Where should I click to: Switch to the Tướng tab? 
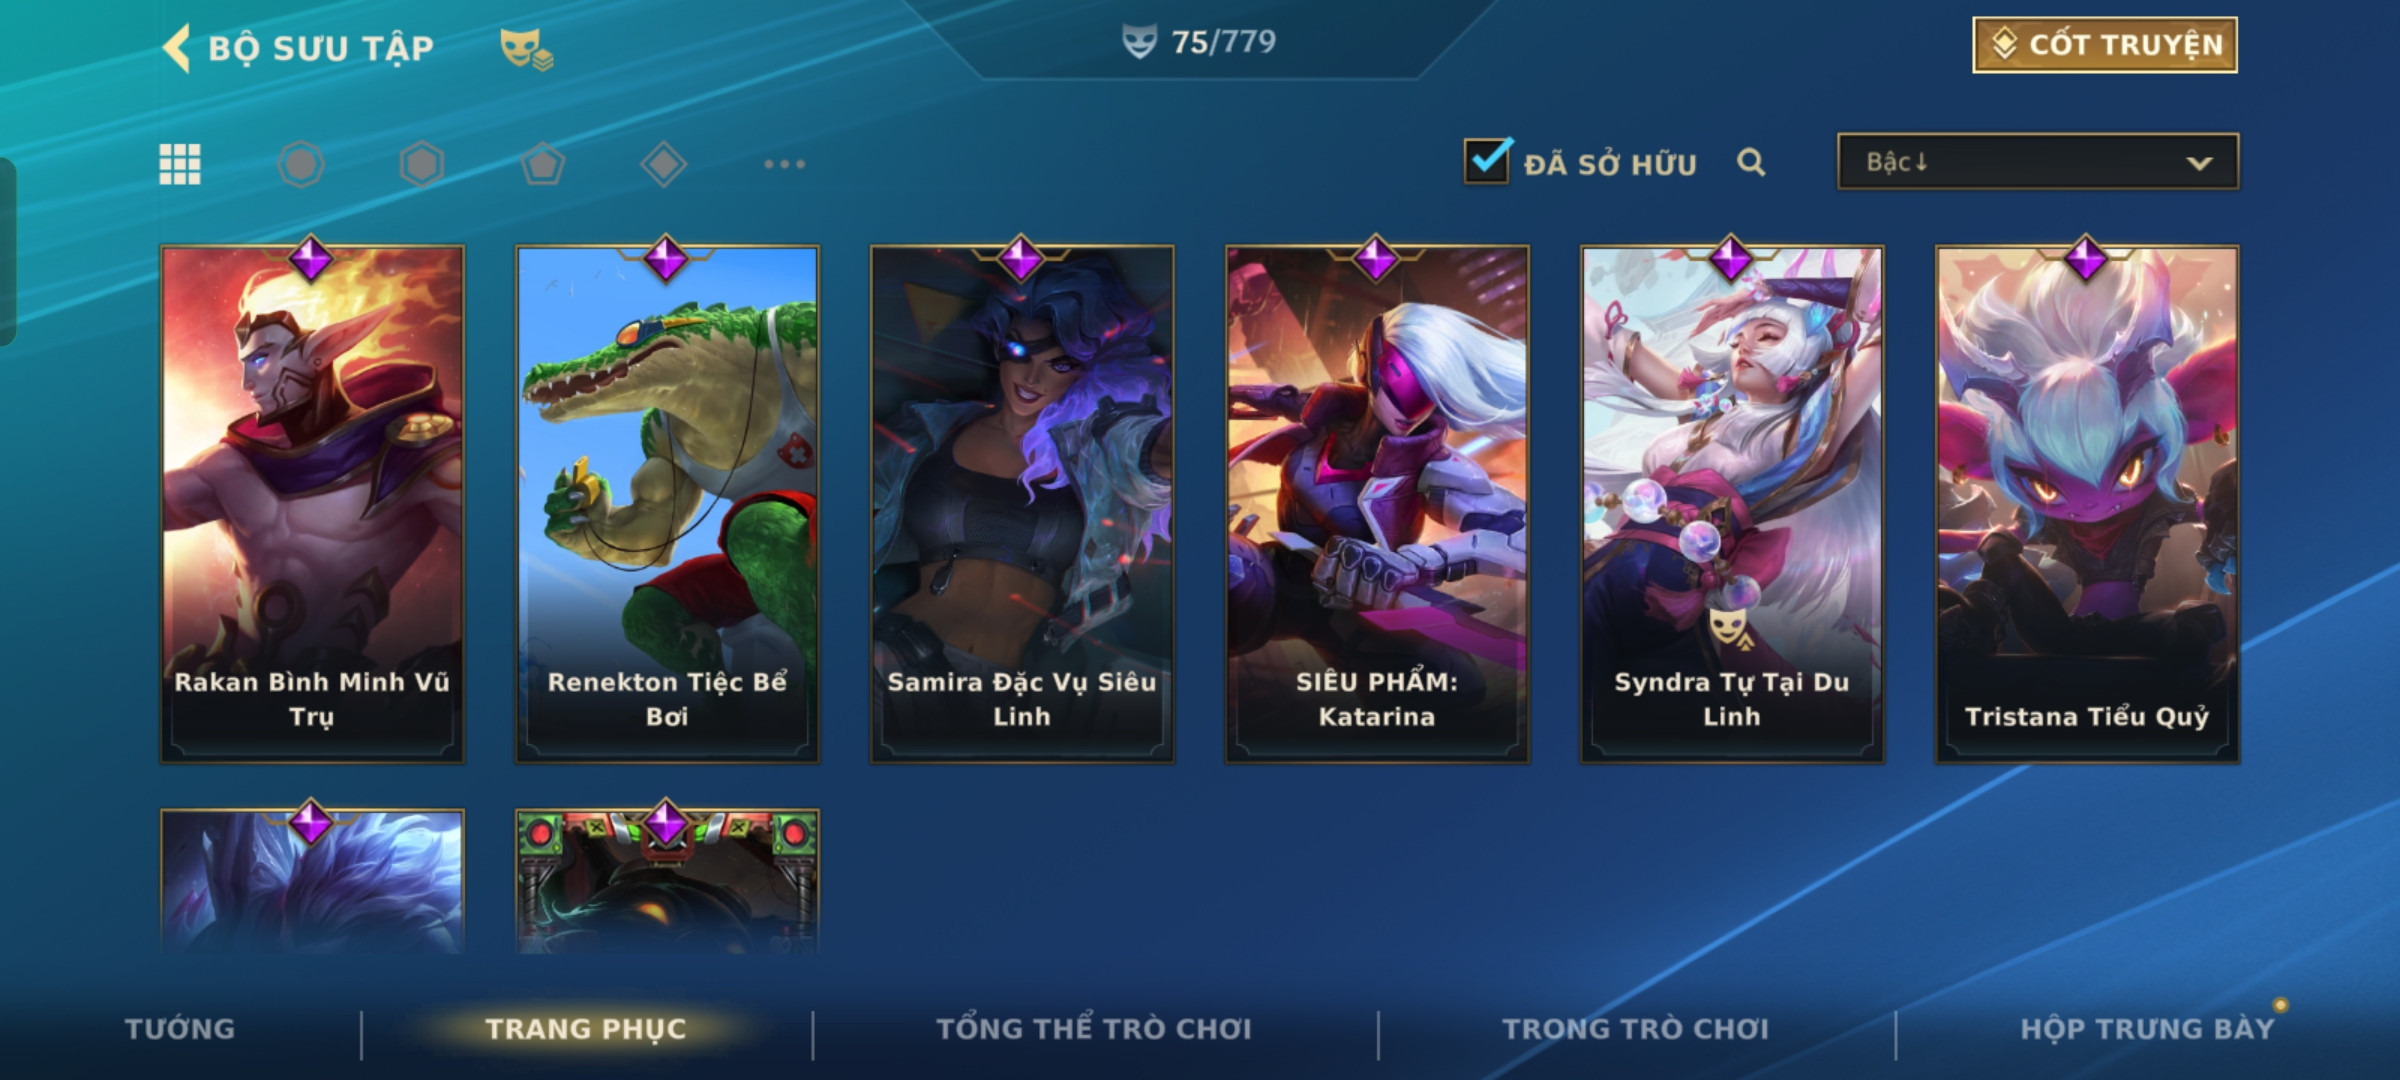(x=180, y=1029)
